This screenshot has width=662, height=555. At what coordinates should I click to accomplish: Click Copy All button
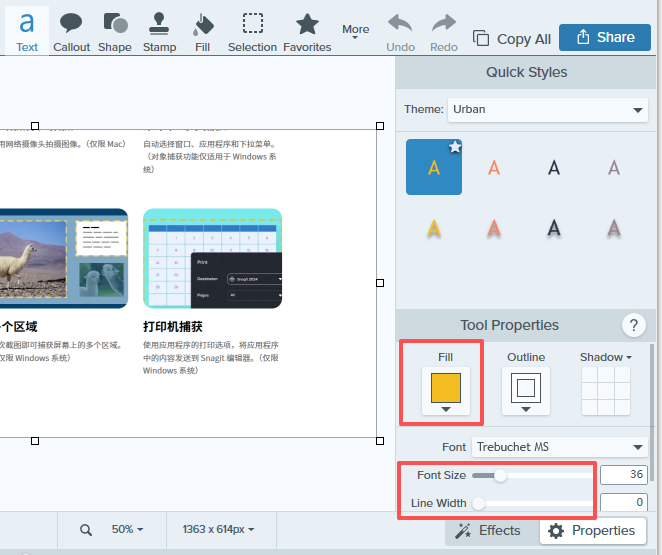click(512, 39)
